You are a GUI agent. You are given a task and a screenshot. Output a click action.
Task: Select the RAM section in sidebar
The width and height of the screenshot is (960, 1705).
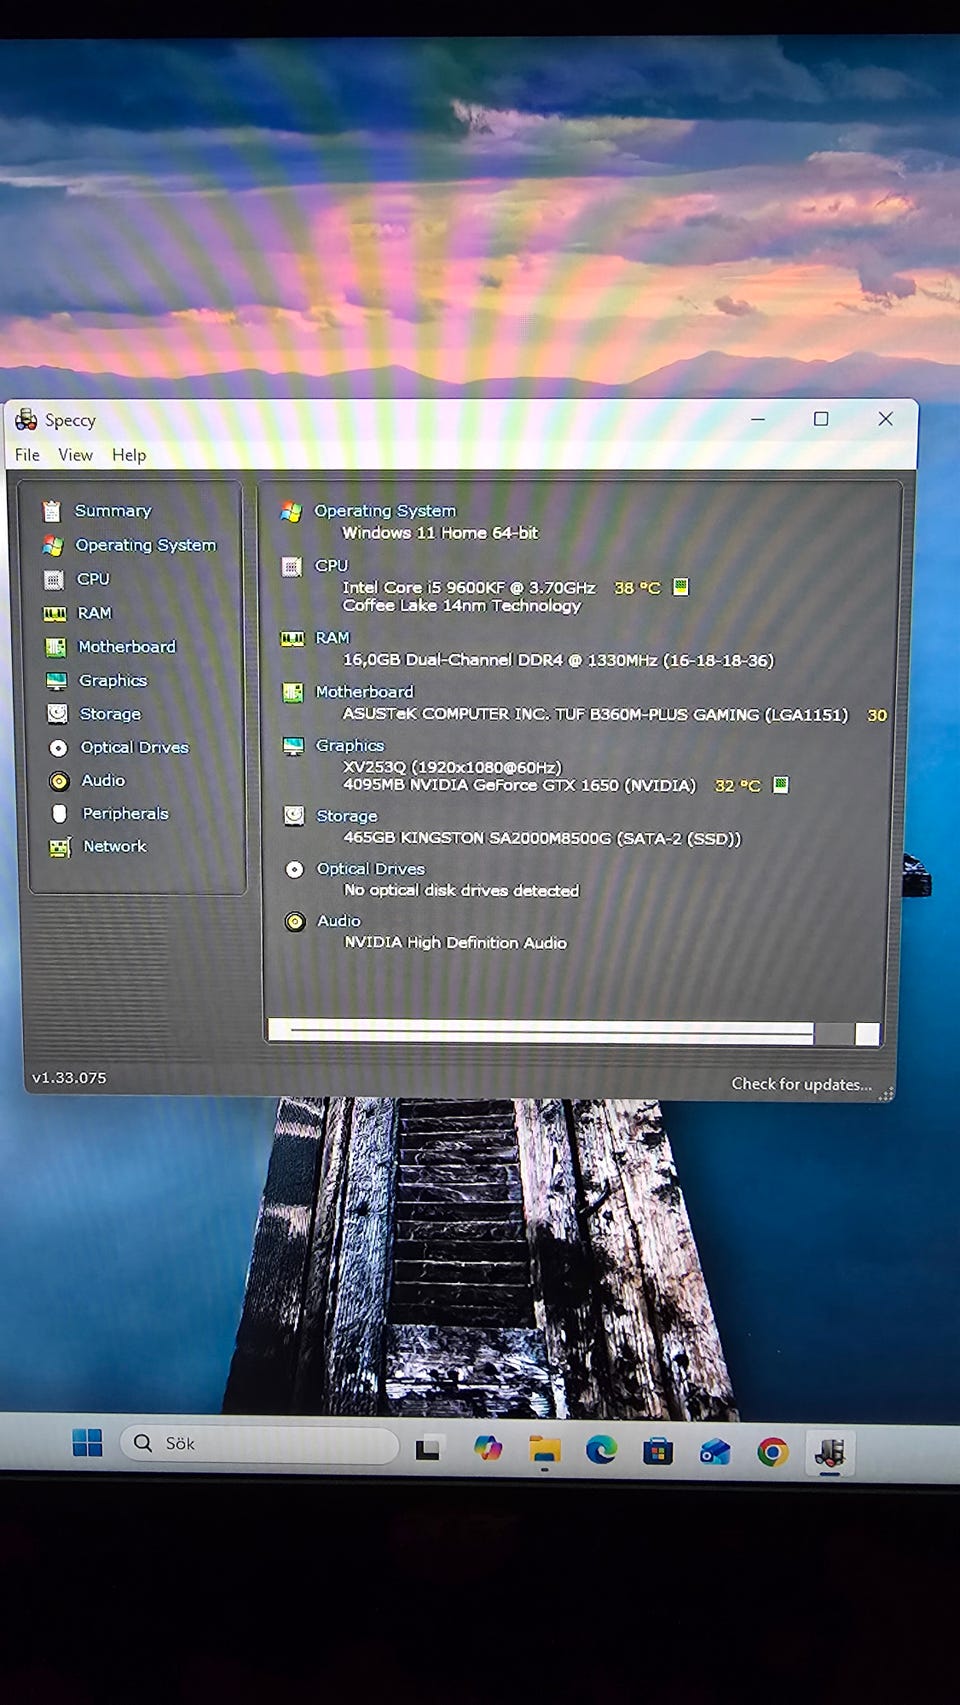pyautogui.click(x=95, y=613)
